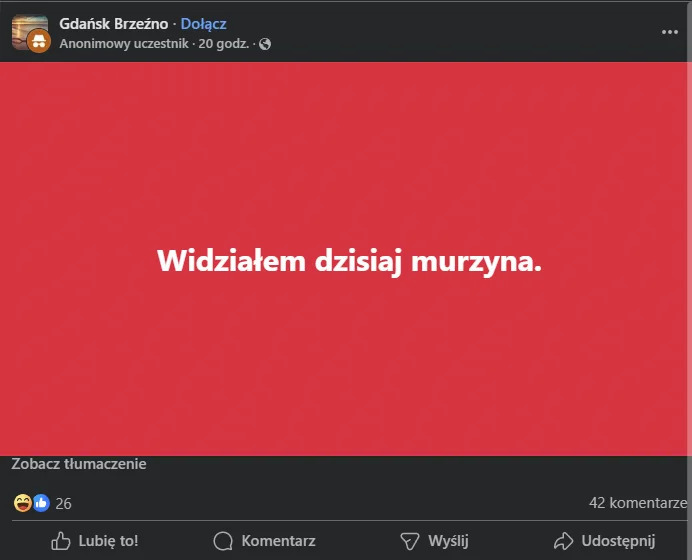
Task: Expand the 42 komentarze comments list
Action: click(638, 503)
